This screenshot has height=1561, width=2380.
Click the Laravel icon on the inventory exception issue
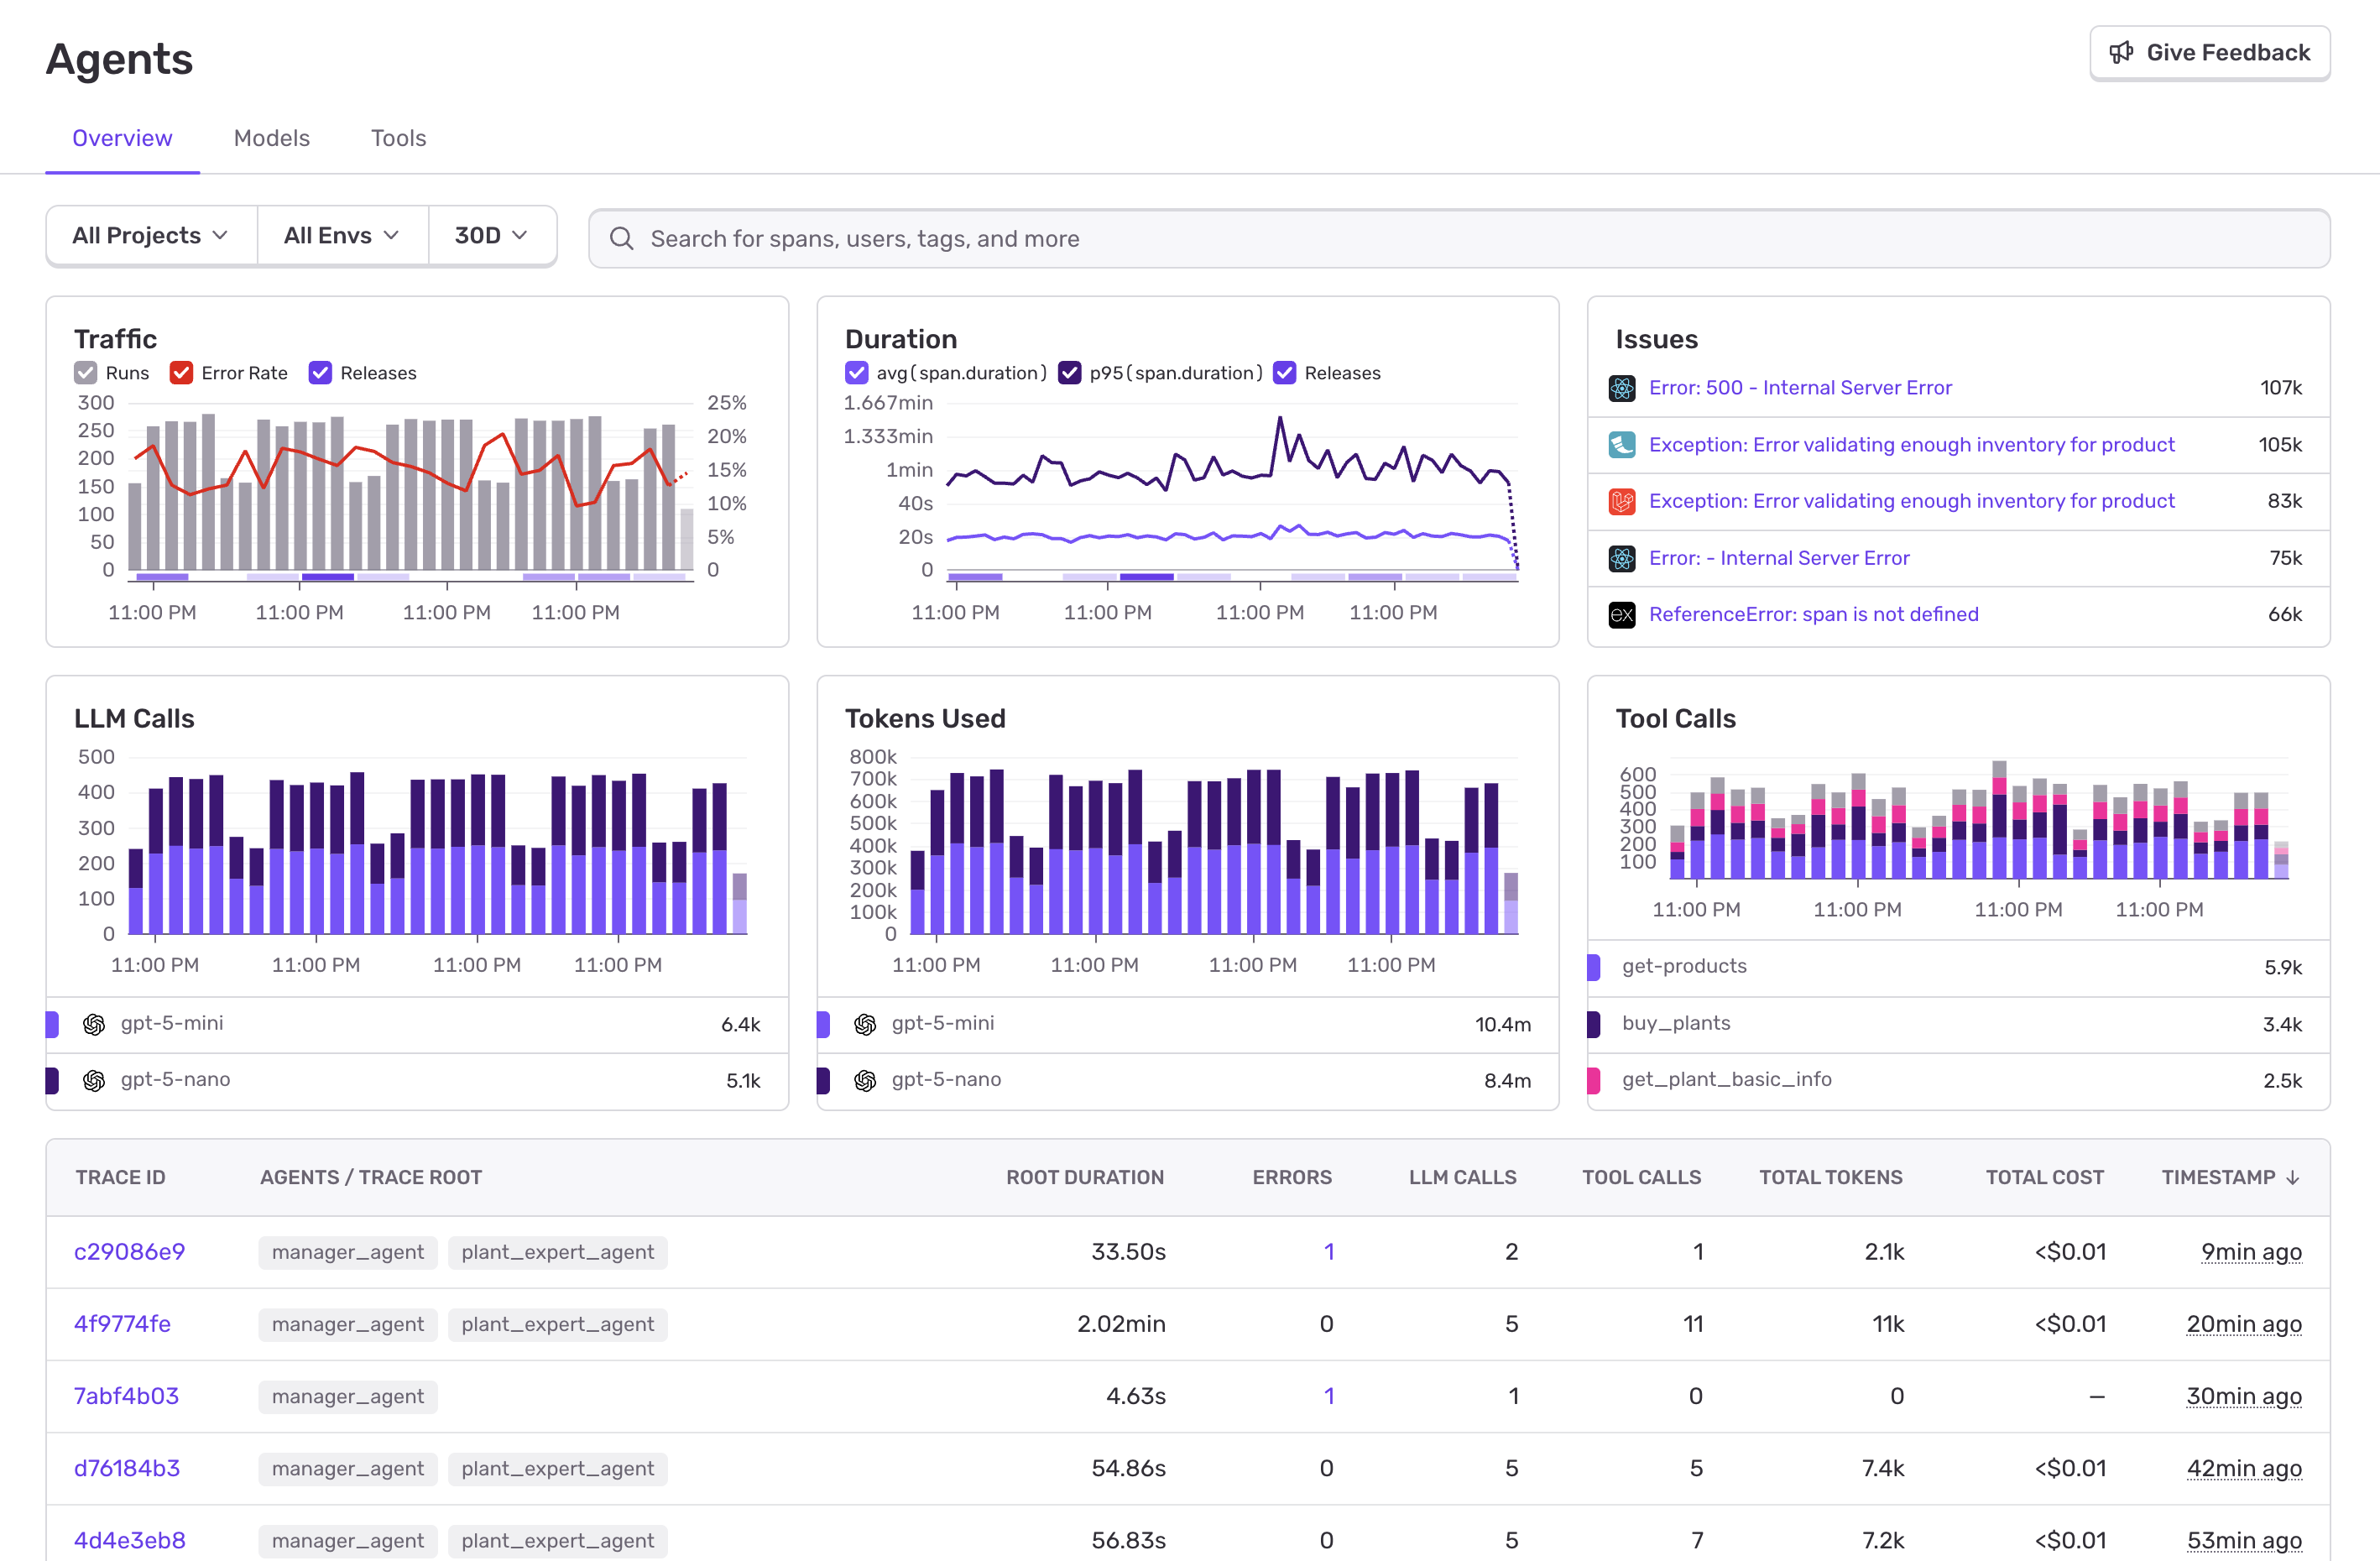[x=1622, y=501]
